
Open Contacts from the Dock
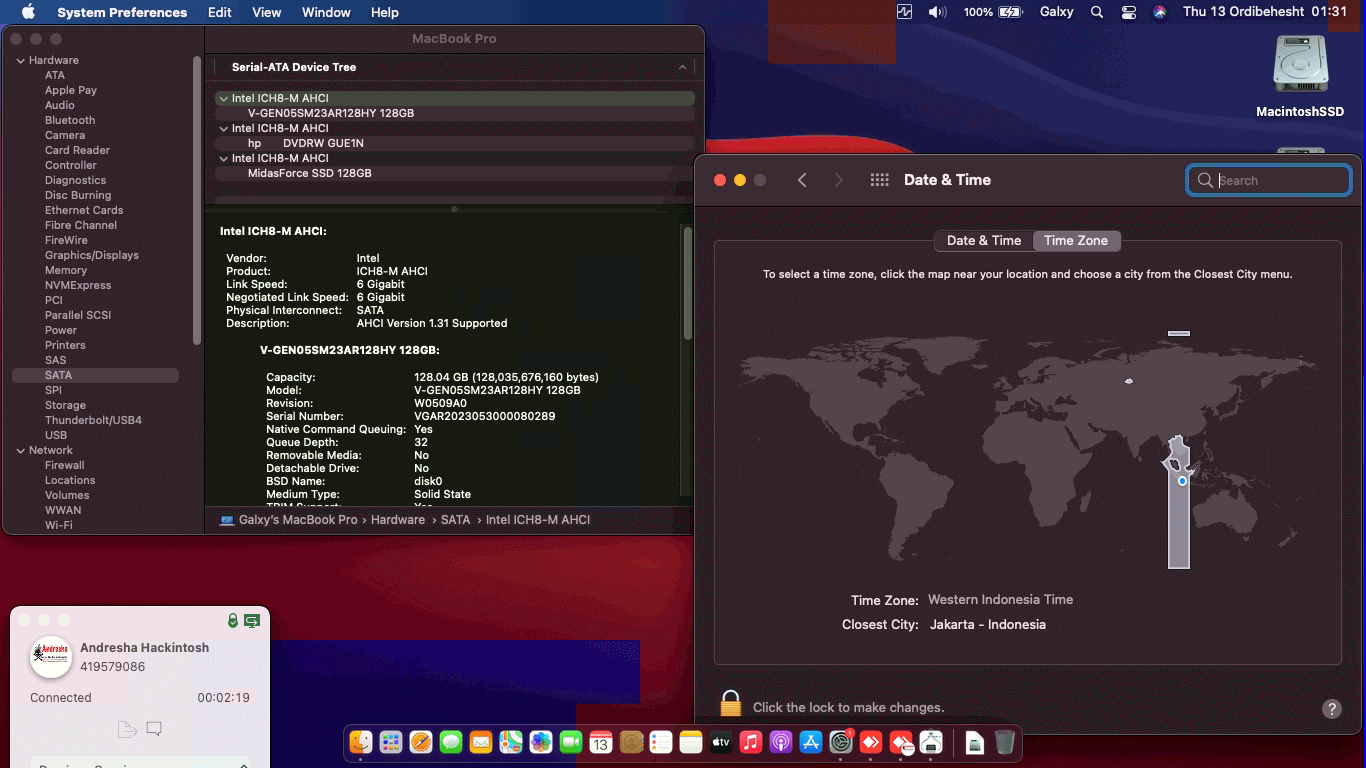631,742
